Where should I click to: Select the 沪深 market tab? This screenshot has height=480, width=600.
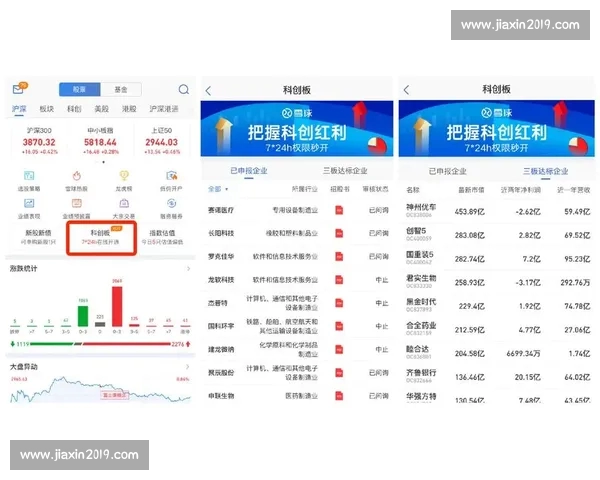[19, 109]
